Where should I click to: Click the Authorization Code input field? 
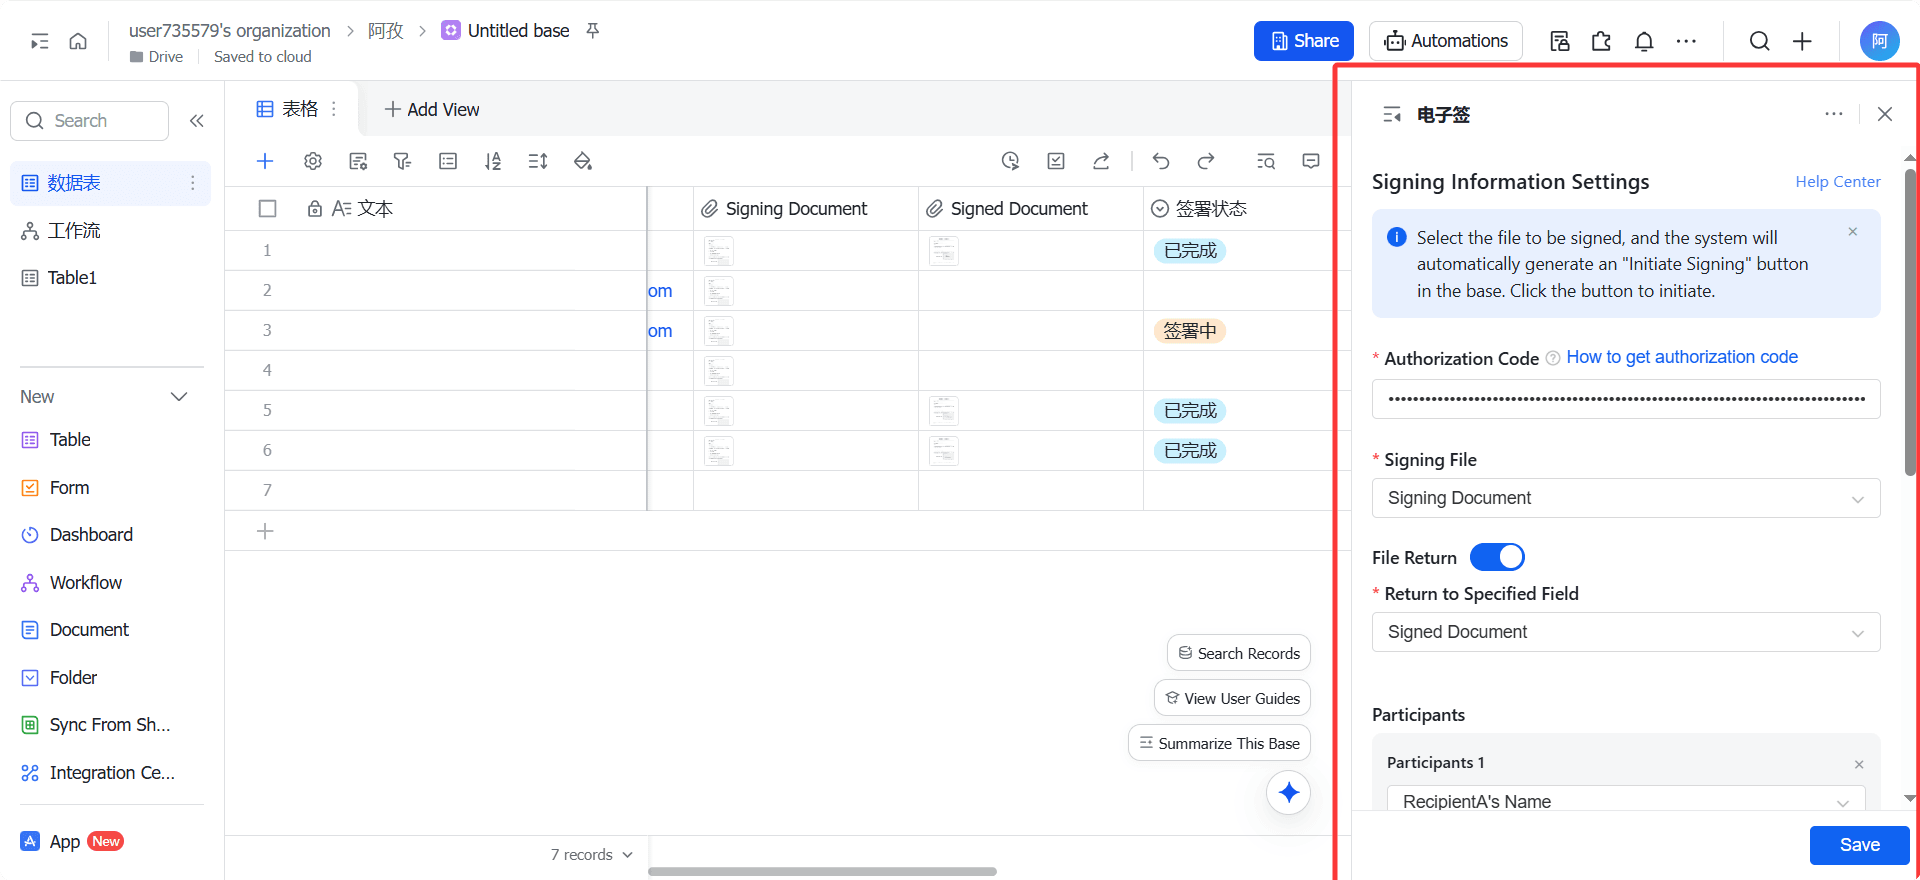pos(1626,399)
